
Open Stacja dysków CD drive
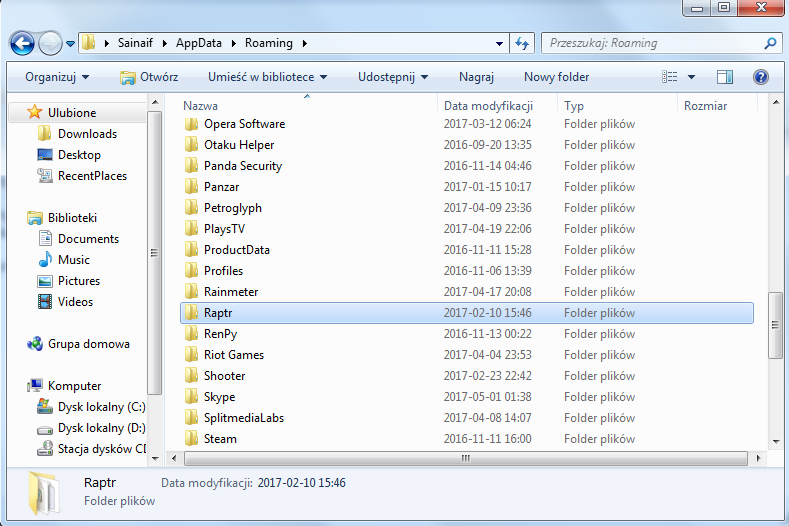[101, 449]
